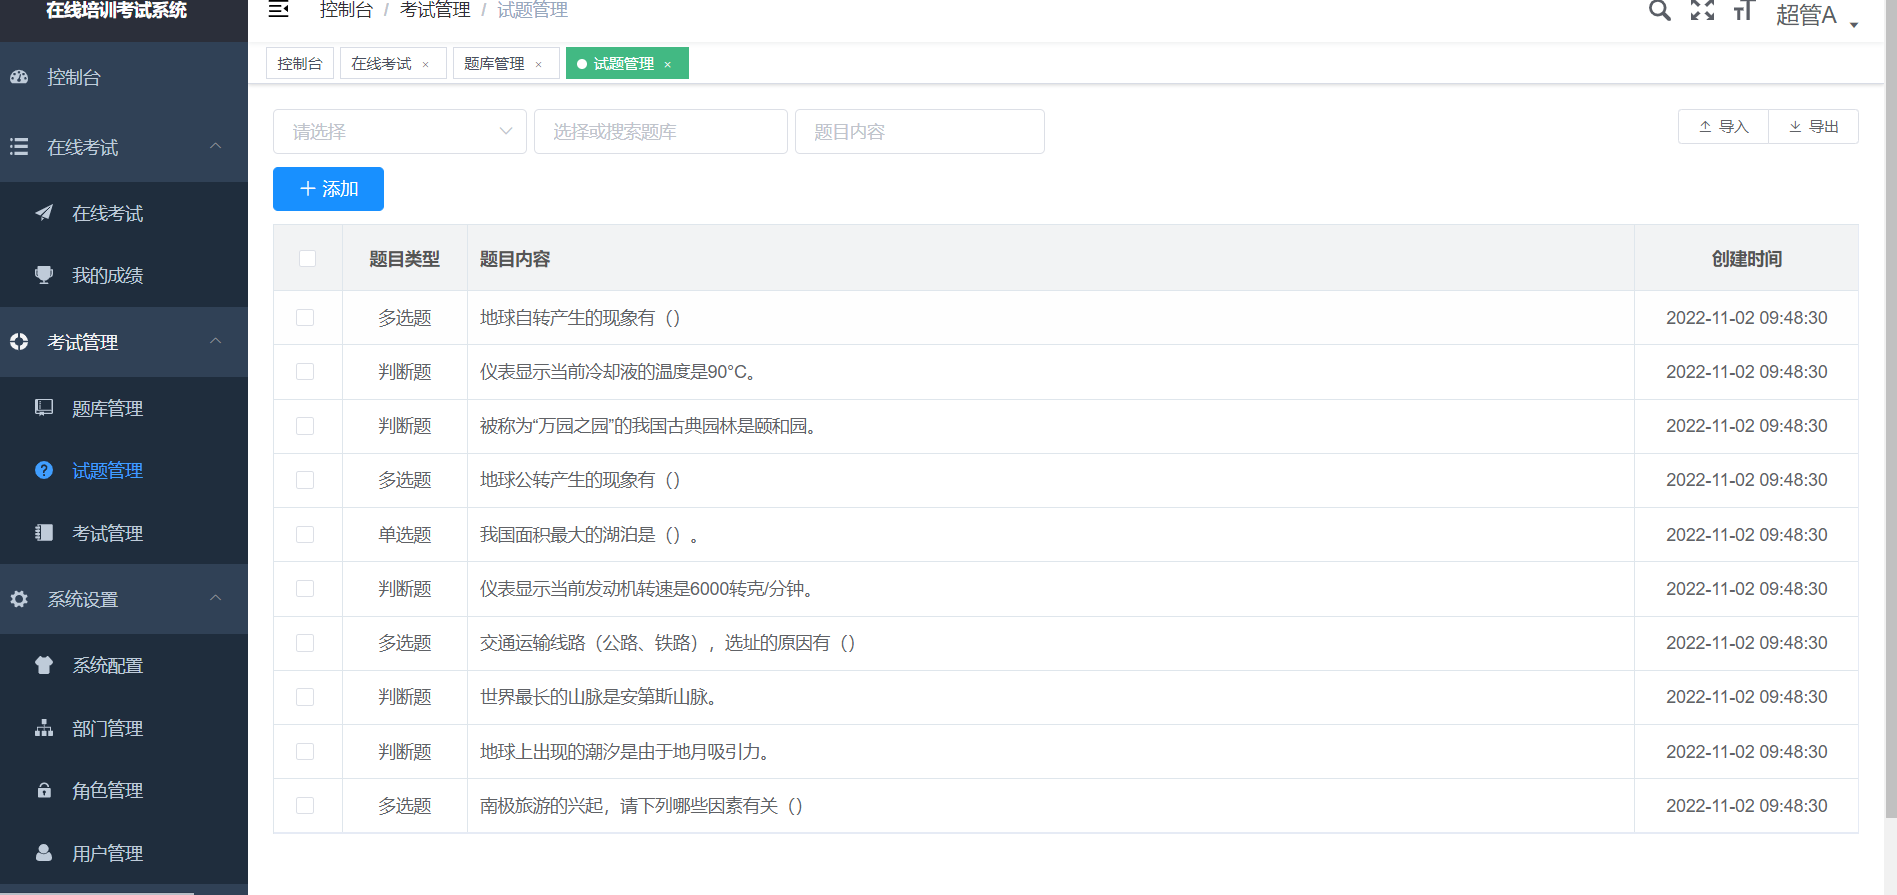Check the row 我国面积最大的湖泊是
The image size is (1897, 895).
[x=305, y=534]
